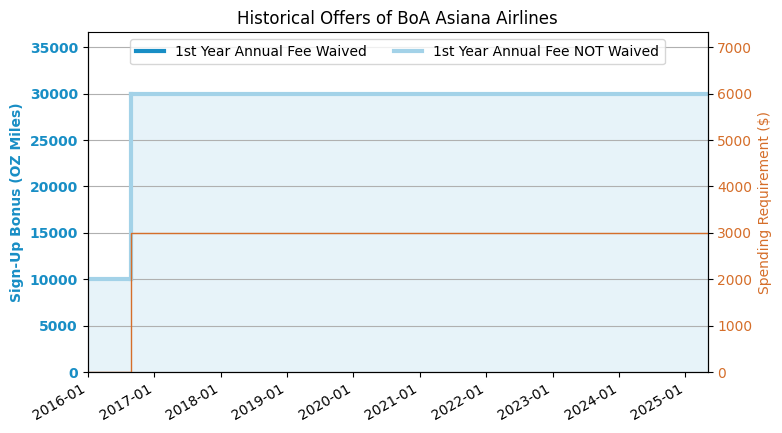Click the Spending Requirement ($) axis label
The image size is (782, 433).
point(764,202)
